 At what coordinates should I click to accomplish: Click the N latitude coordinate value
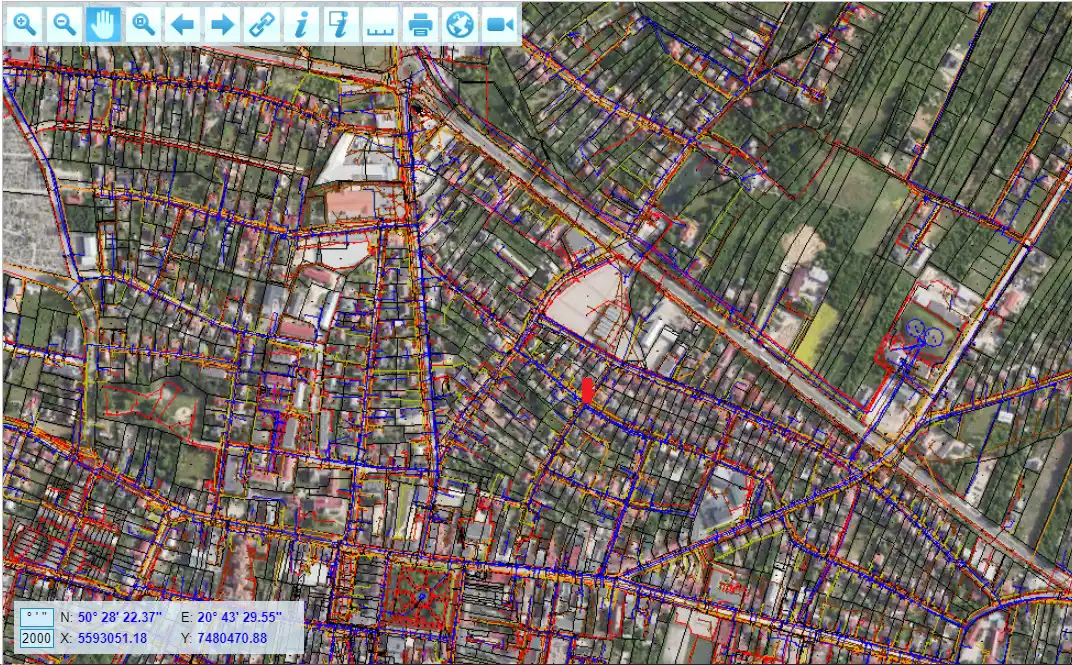coord(119,616)
